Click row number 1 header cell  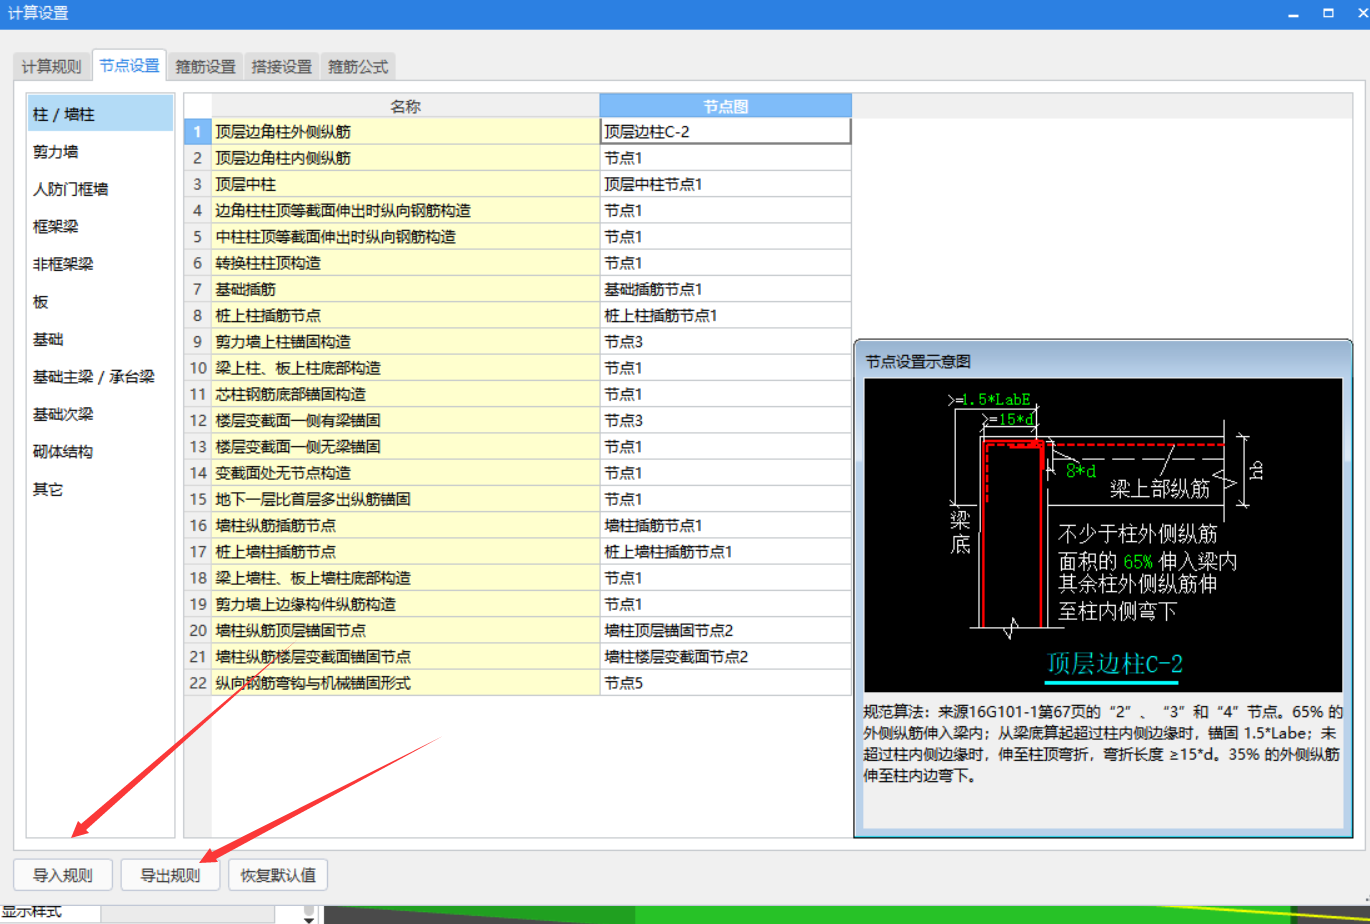198,131
